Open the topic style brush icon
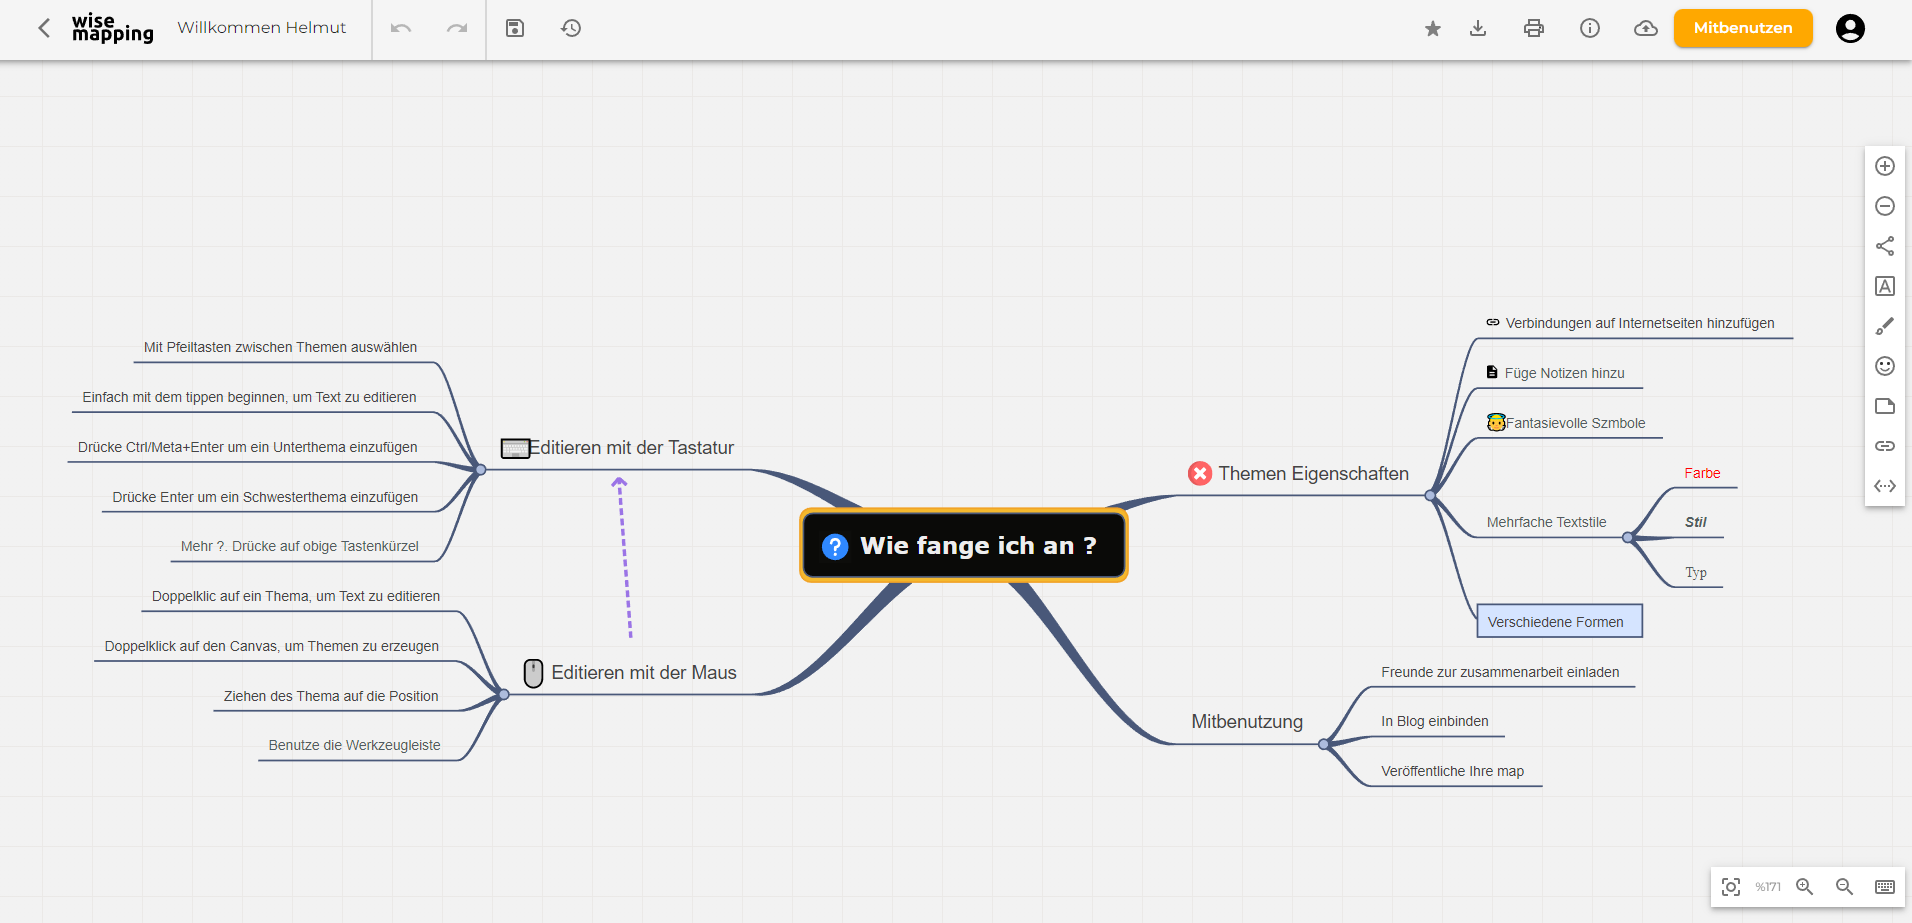The height and width of the screenshot is (923, 1912). [1885, 326]
